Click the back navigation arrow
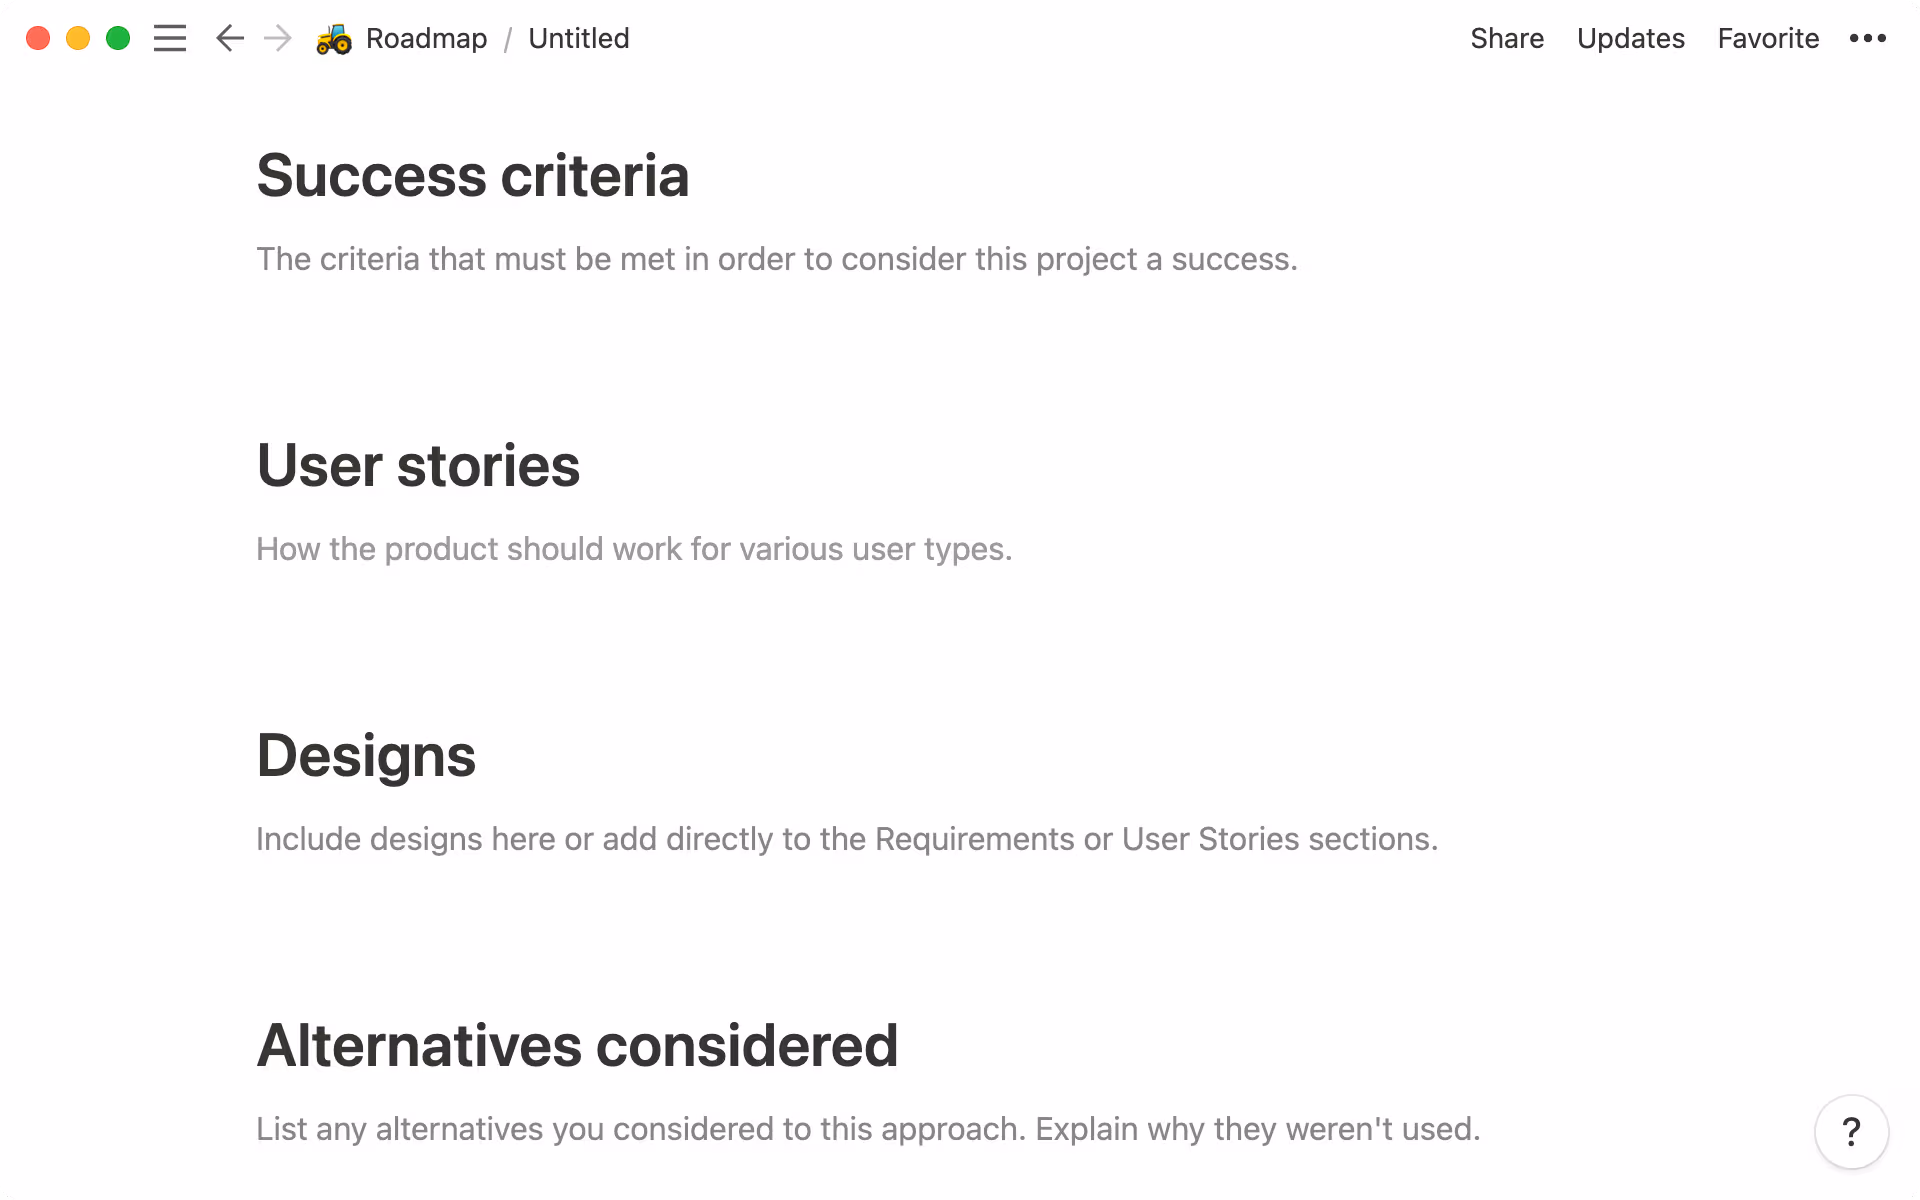 tap(229, 38)
